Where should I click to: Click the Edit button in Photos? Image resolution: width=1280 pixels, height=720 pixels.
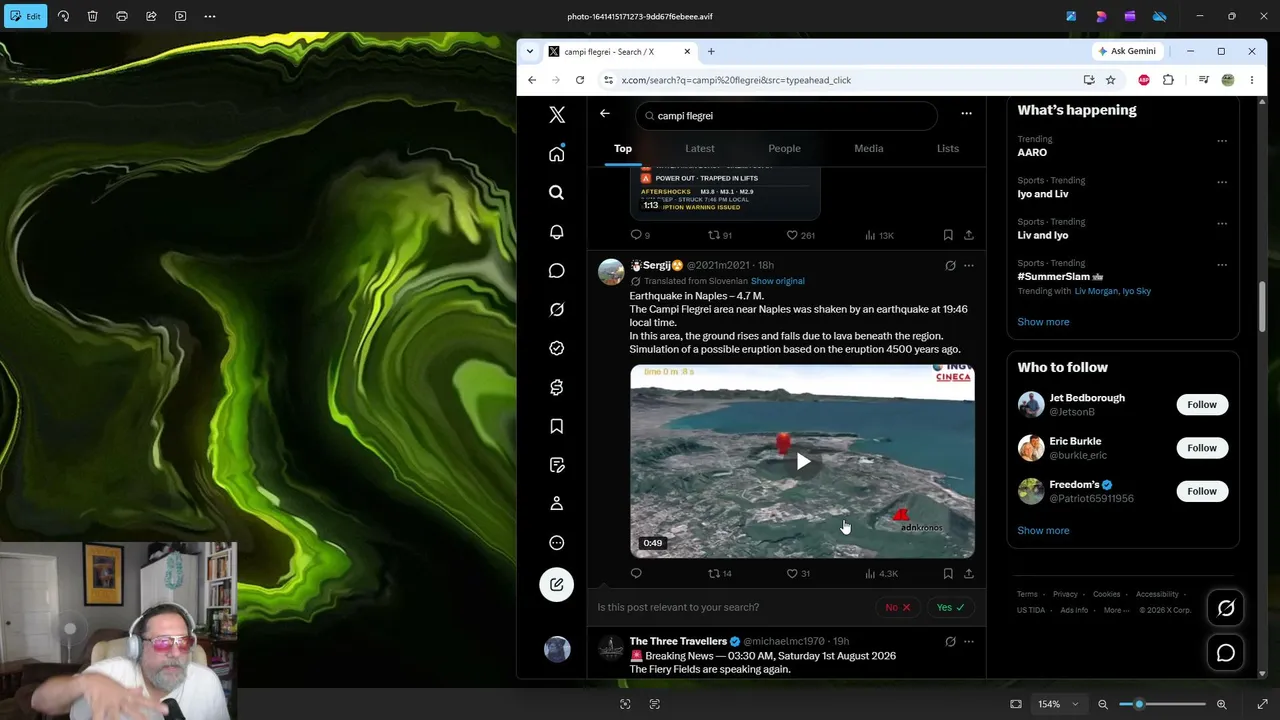coord(25,16)
